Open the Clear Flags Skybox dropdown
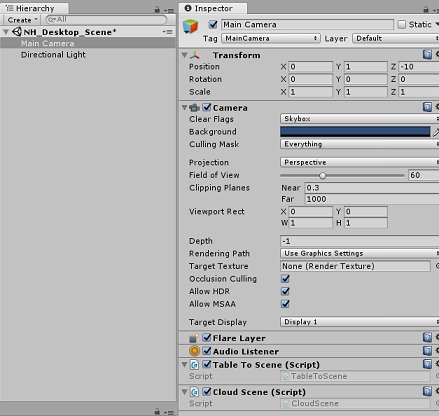The height and width of the screenshot is (416, 439). 360,119
